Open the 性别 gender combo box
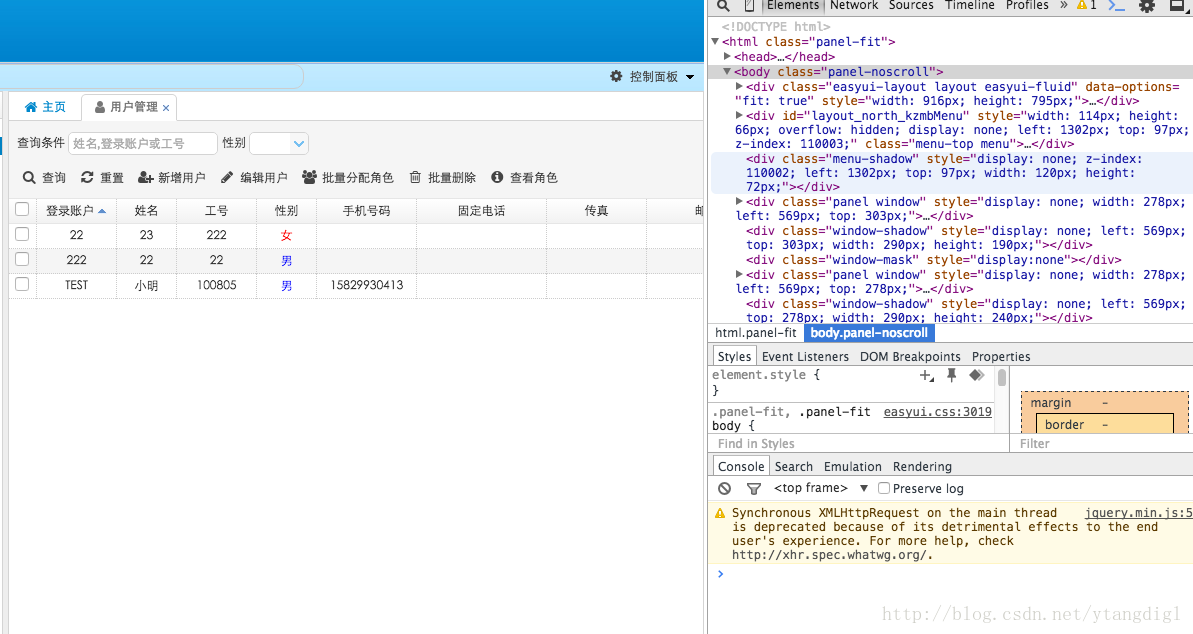1193x634 pixels. point(278,143)
